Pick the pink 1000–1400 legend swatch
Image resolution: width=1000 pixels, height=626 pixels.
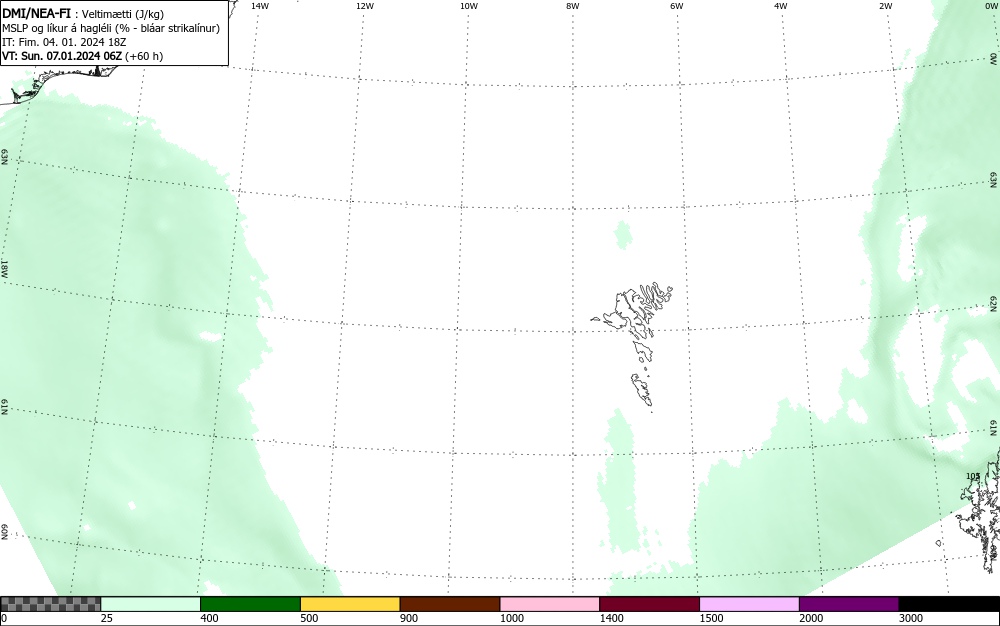click(550, 604)
